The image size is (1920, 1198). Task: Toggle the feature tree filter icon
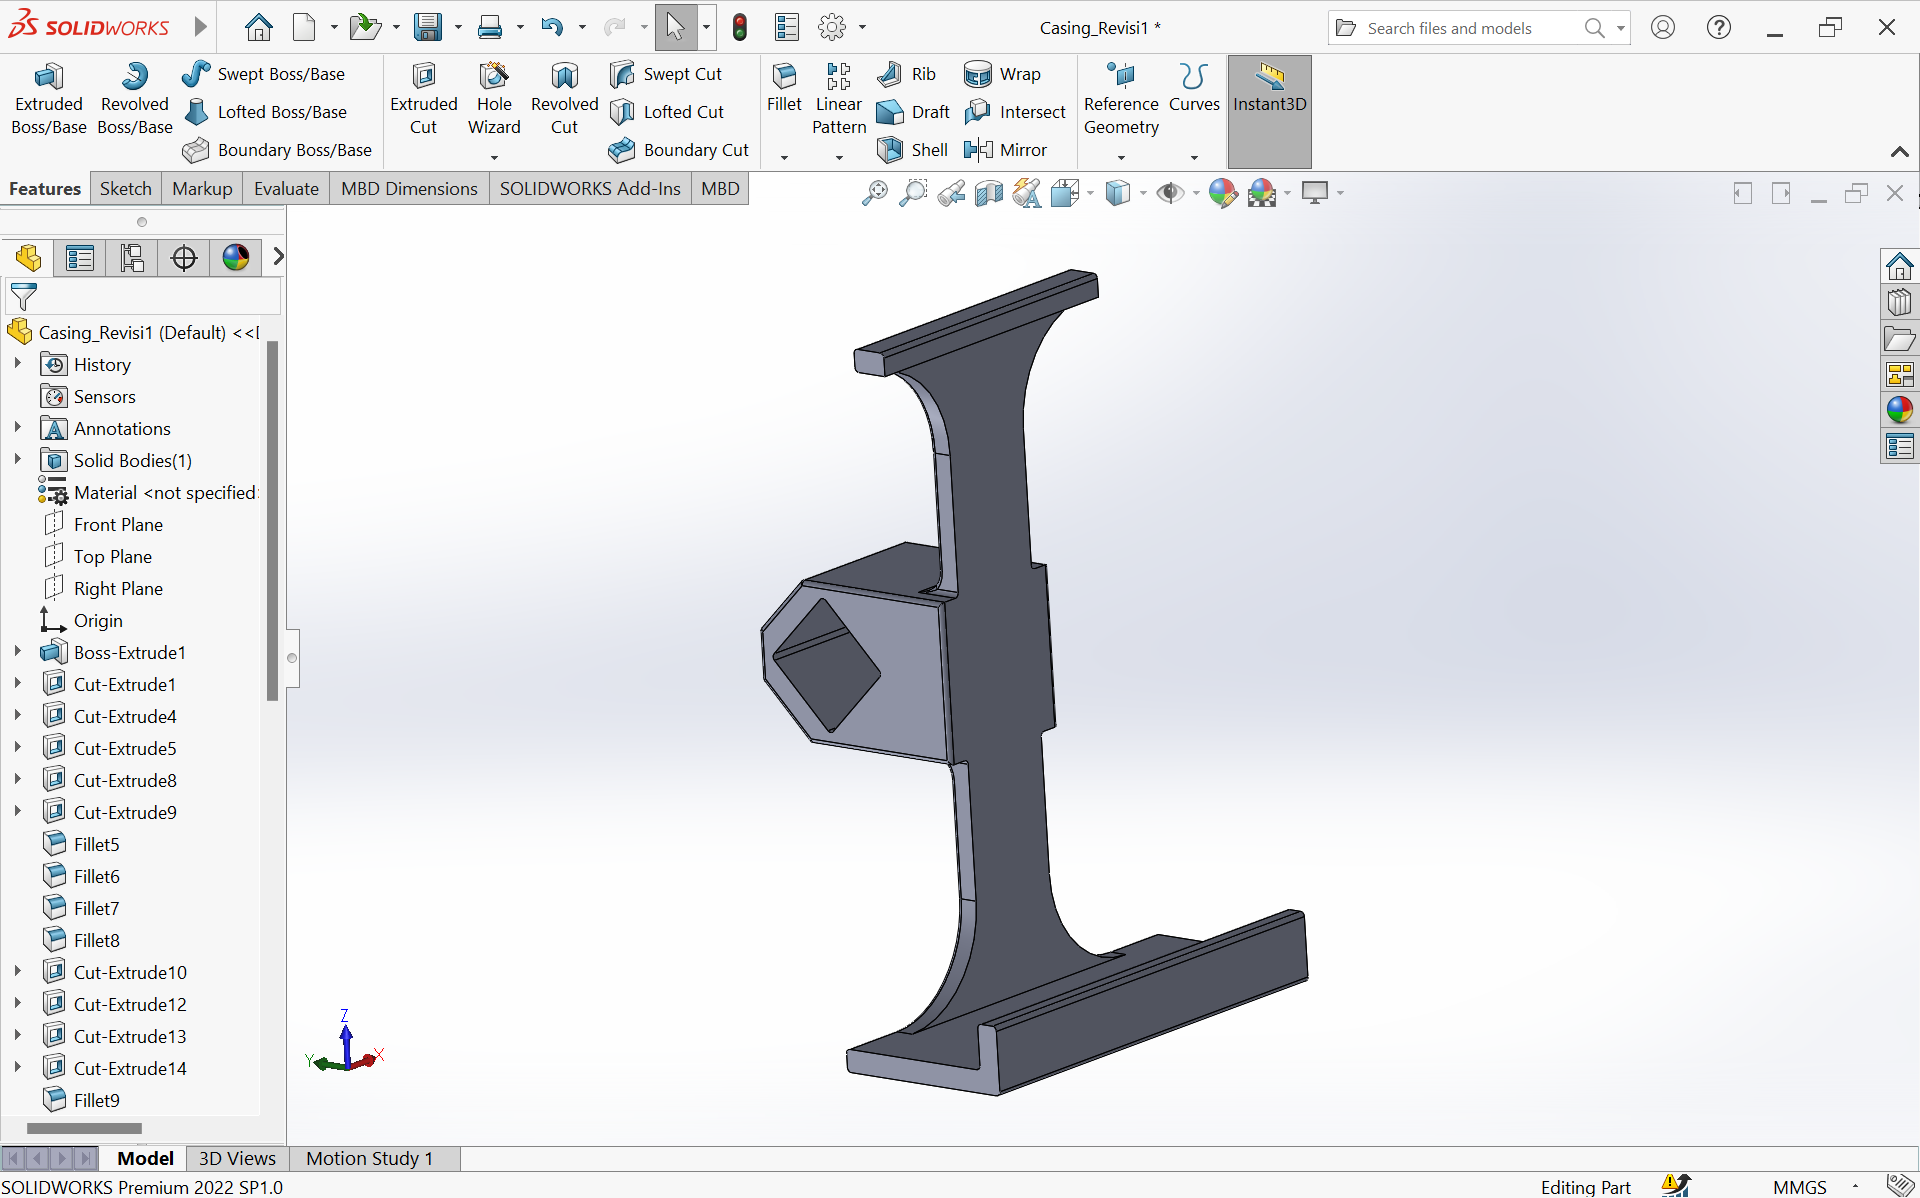pos(24,296)
